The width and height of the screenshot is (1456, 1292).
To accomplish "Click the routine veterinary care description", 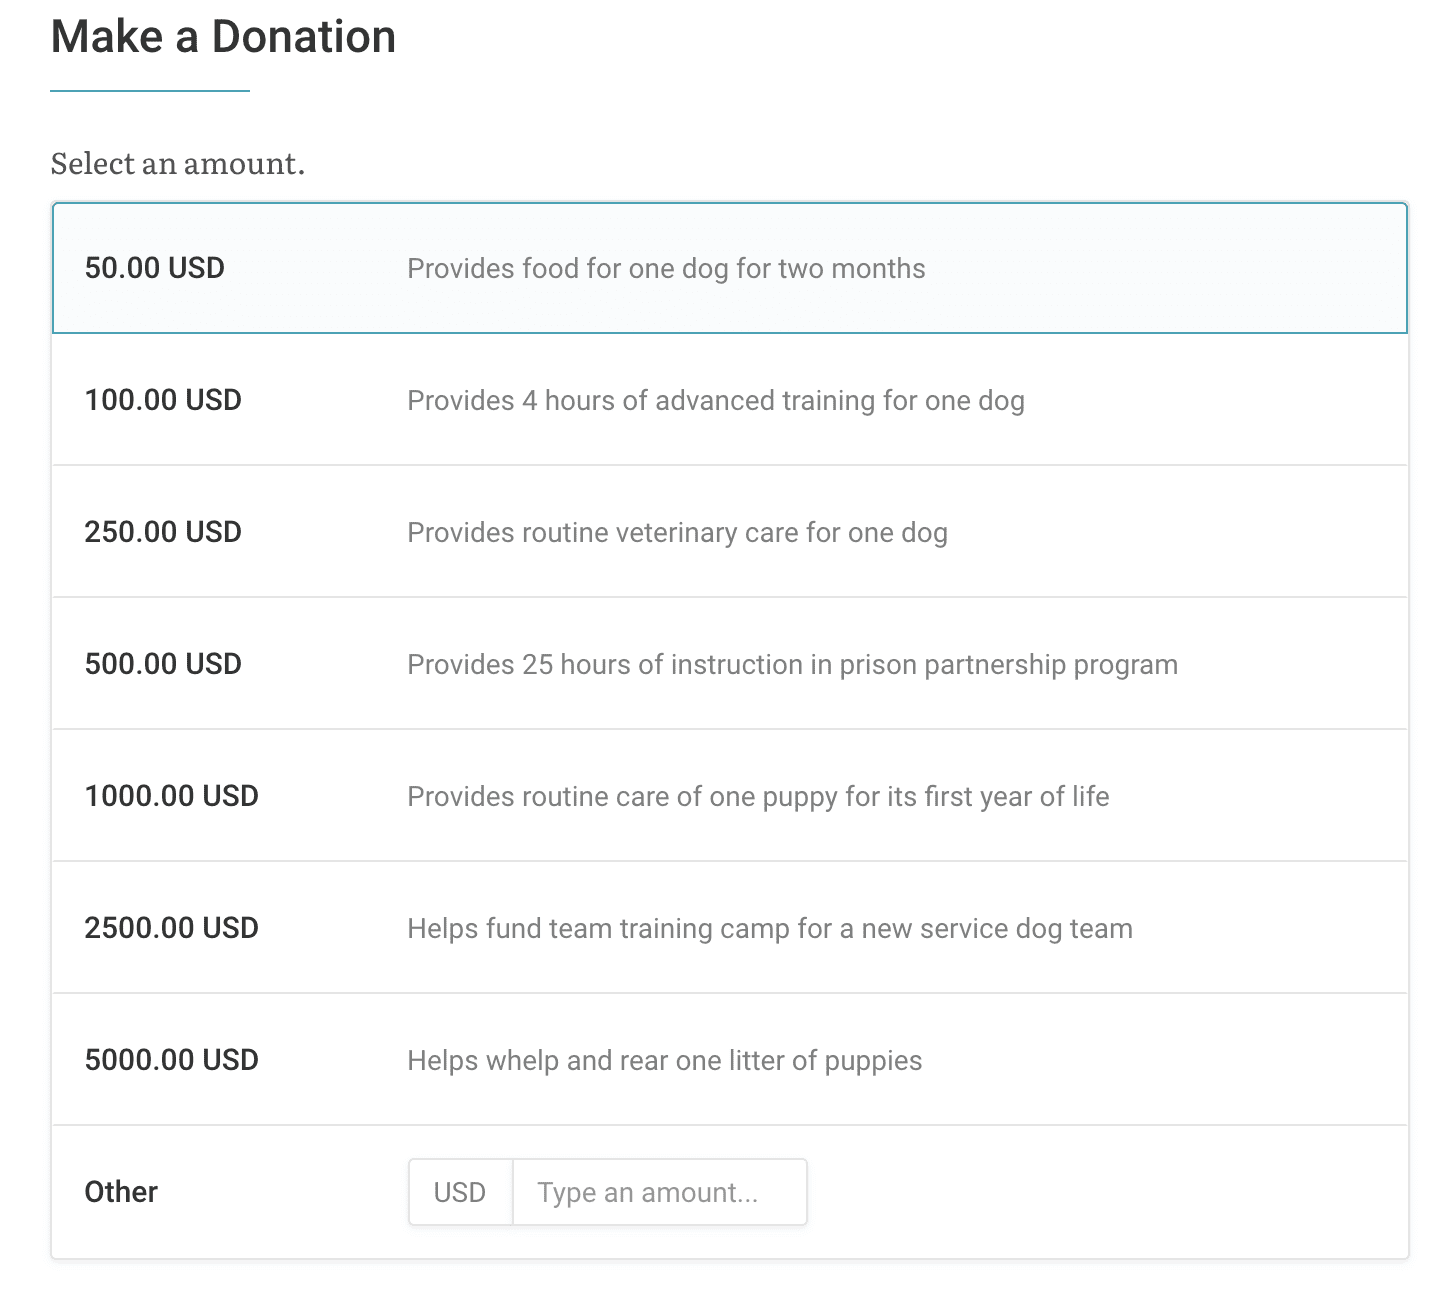I will tap(676, 532).
